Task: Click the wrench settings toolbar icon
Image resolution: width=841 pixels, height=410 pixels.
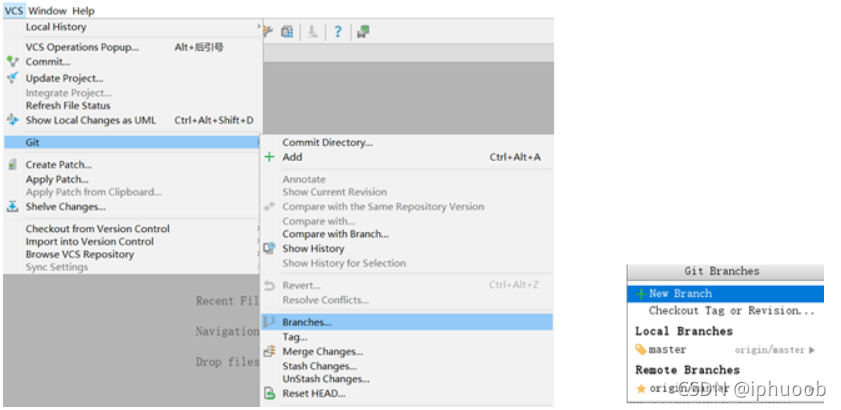Action: [x=268, y=32]
